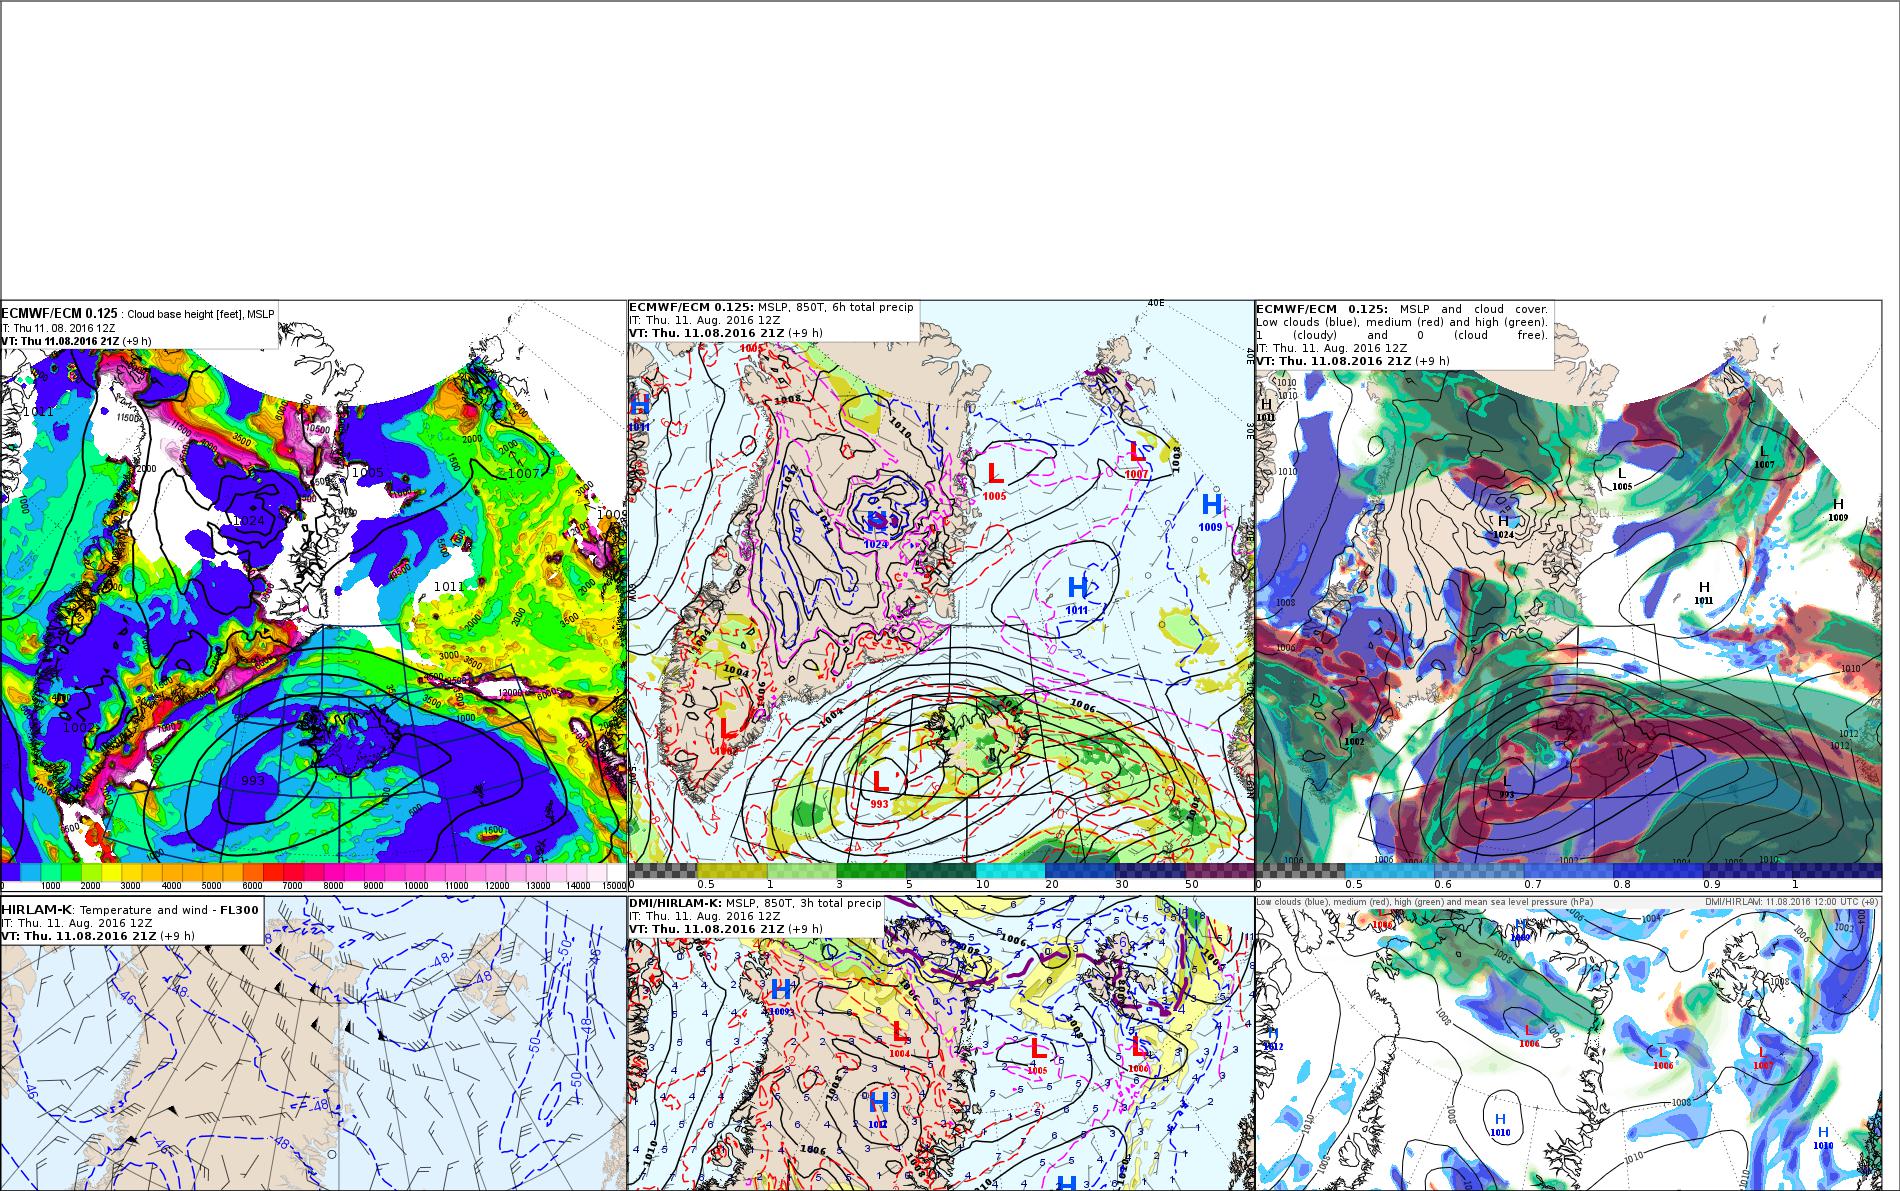This screenshot has height=1191, width=1900.
Task: Click the blue H 1012 marker in DMI/HIRLAM-K precipitation map
Action: point(878,1108)
